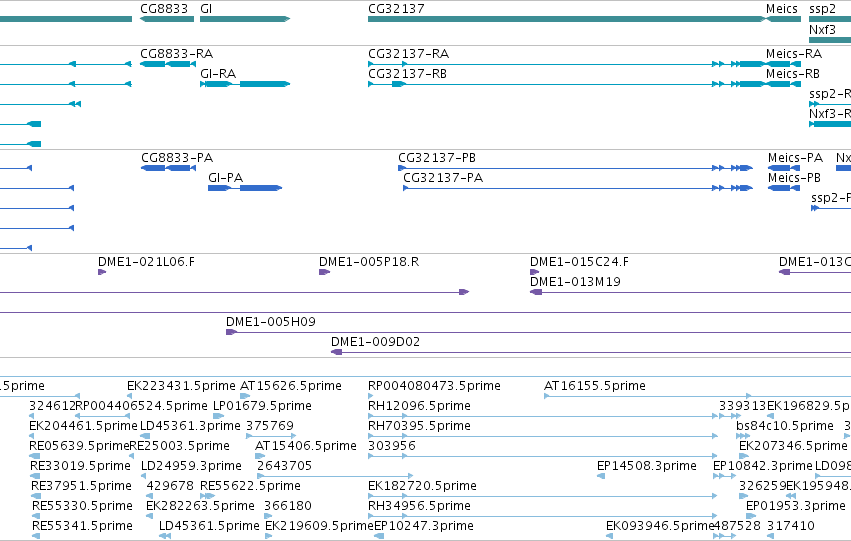Click the Meics-PB protein glyph
Screen dimensions: 851x541
[x=784, y=188]
